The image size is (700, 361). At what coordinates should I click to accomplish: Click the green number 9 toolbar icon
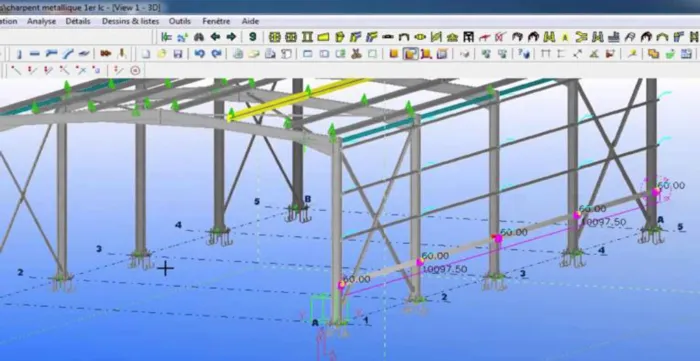[253, 37]
